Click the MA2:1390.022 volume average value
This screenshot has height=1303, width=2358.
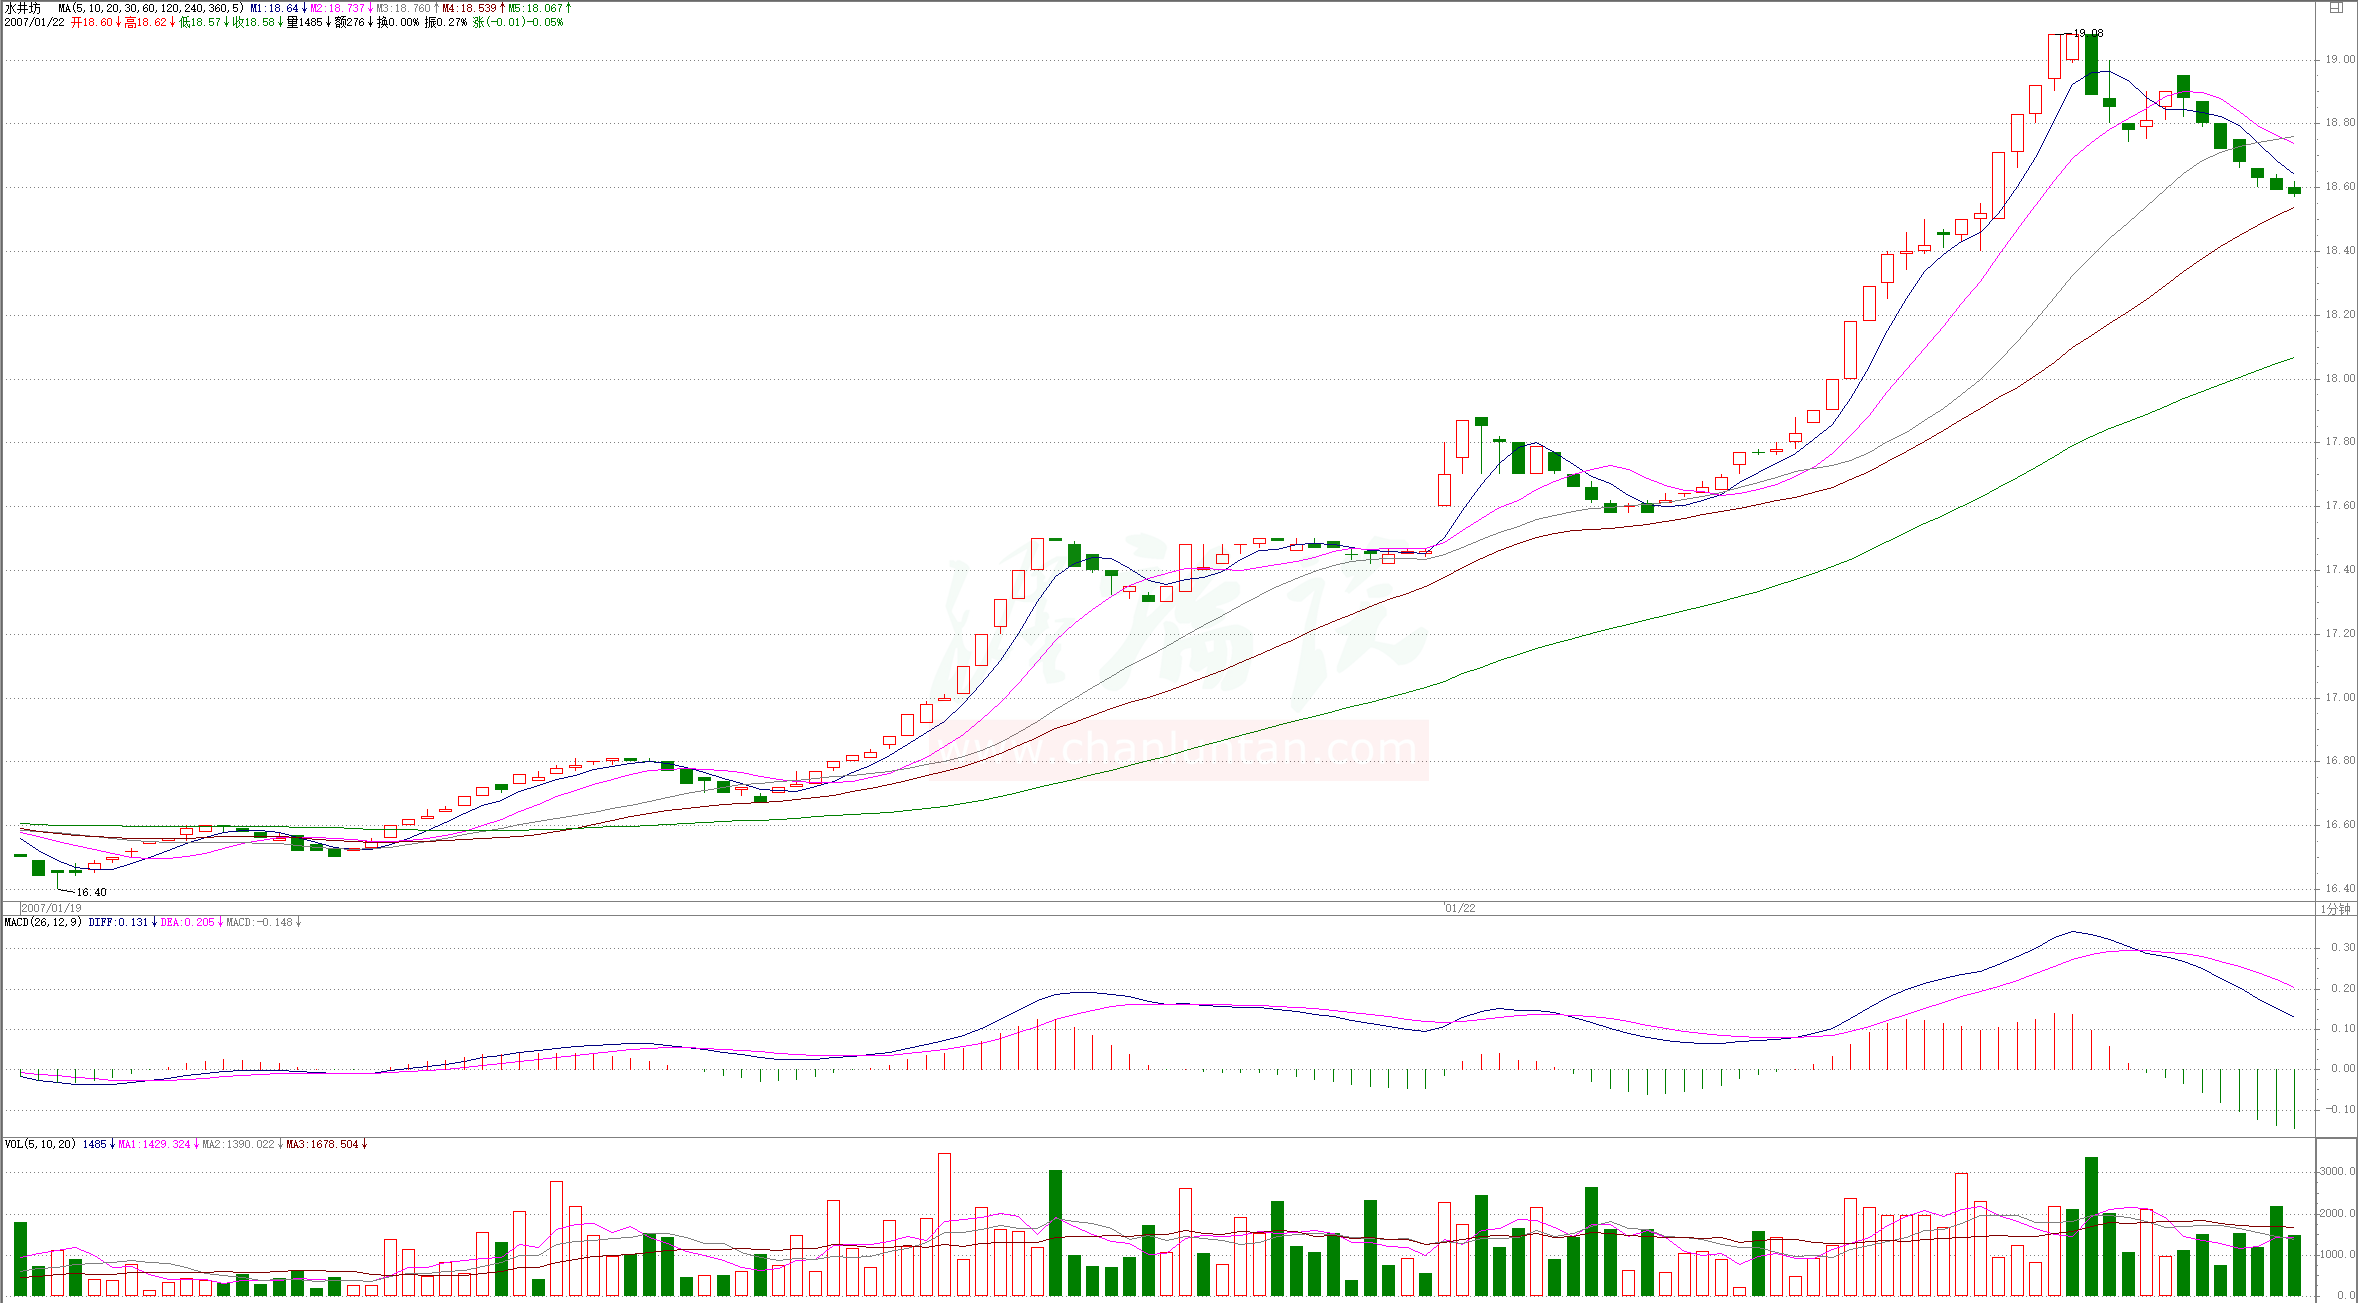tap(238, 1144)
